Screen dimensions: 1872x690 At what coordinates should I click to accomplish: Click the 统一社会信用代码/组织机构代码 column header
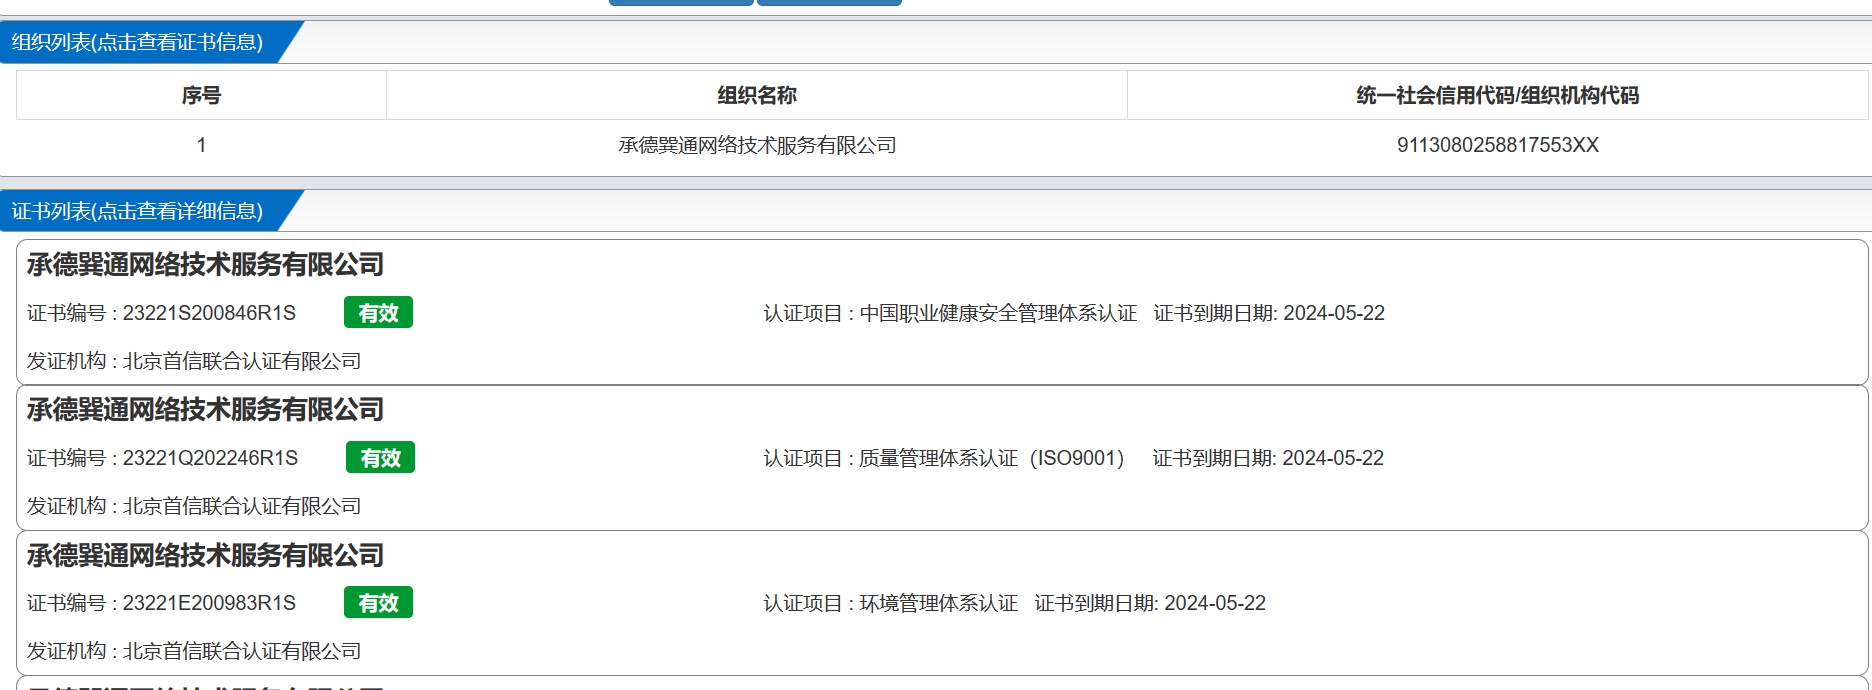pos(1498,95)
